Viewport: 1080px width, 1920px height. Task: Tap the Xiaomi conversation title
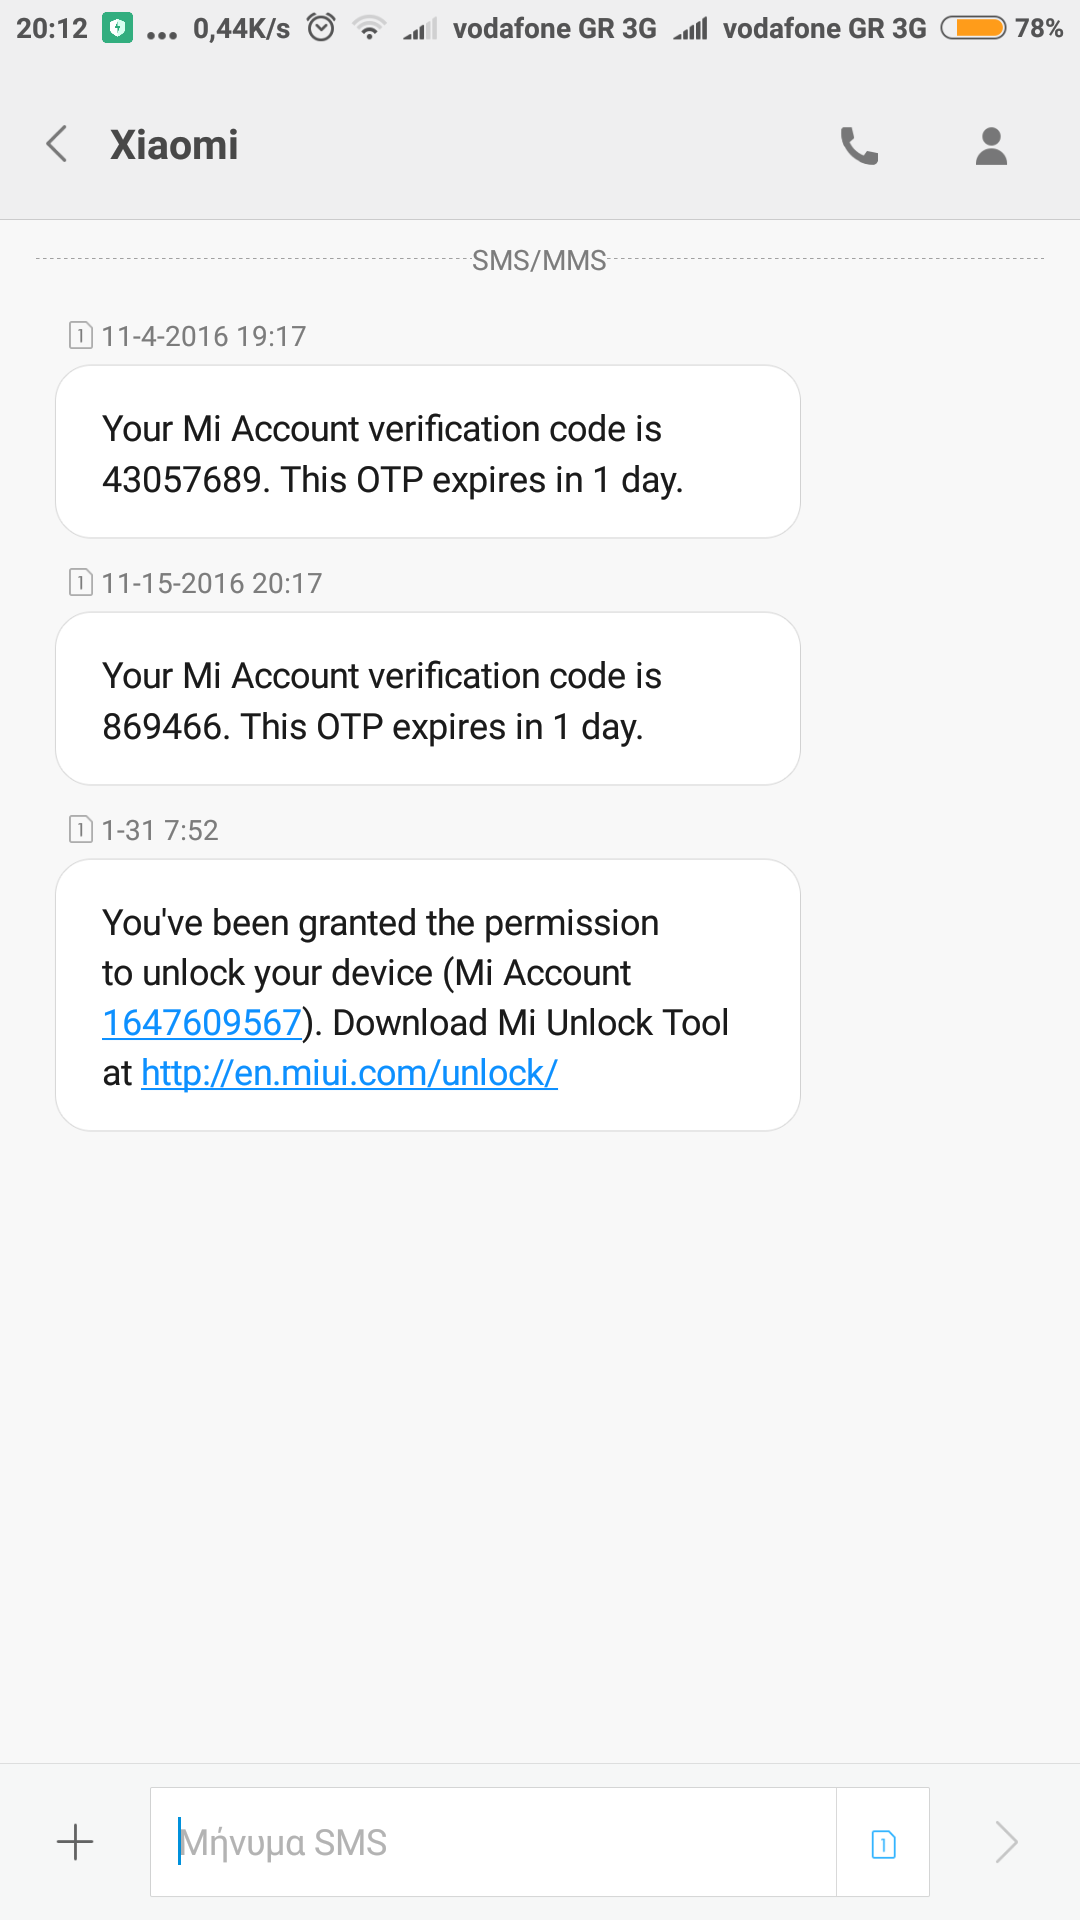[x=174, y=146]
